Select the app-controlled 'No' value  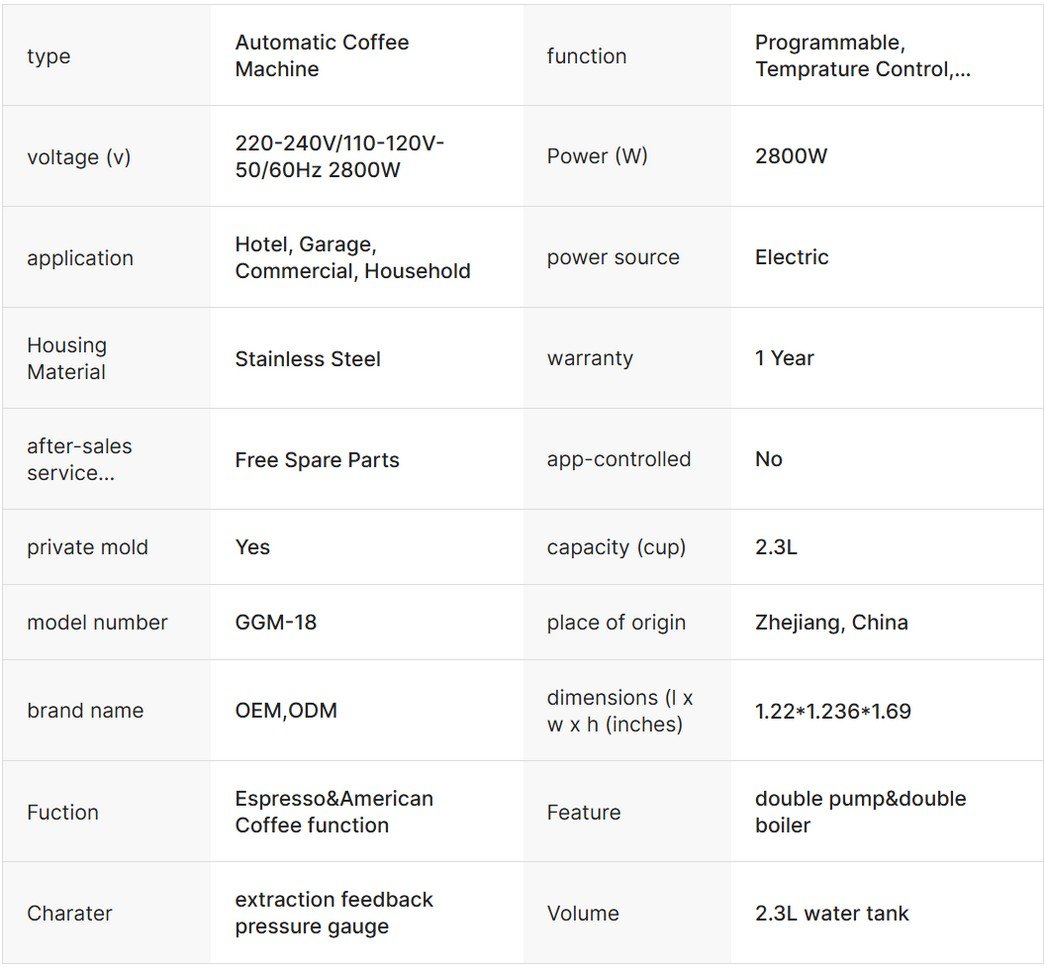coord(768,460)
